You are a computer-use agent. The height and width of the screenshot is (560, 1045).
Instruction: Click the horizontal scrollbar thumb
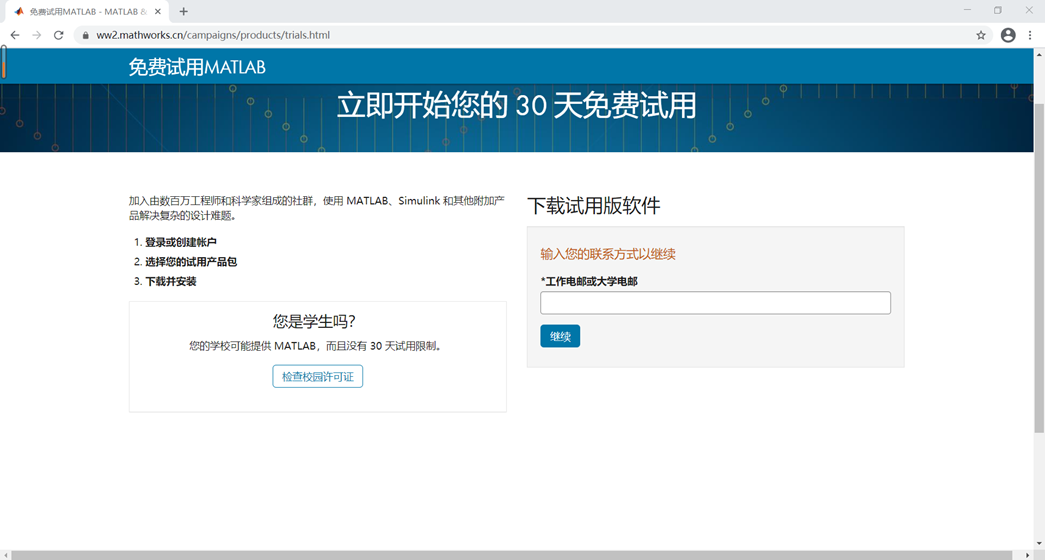pyautogui.click(x=512, y=555)
